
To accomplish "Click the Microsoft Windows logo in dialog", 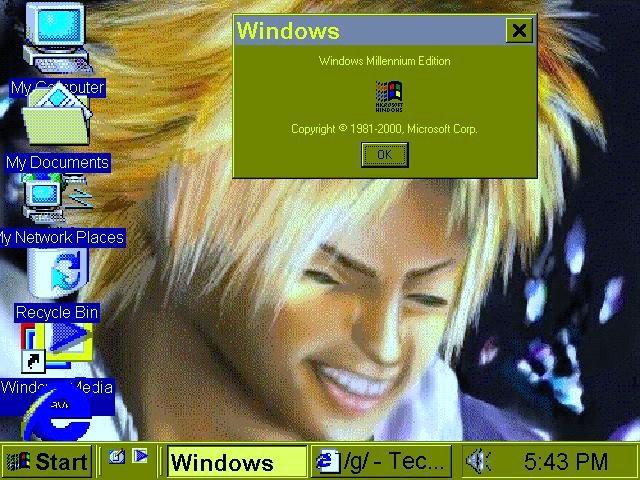I will click(x=389, y=96).
